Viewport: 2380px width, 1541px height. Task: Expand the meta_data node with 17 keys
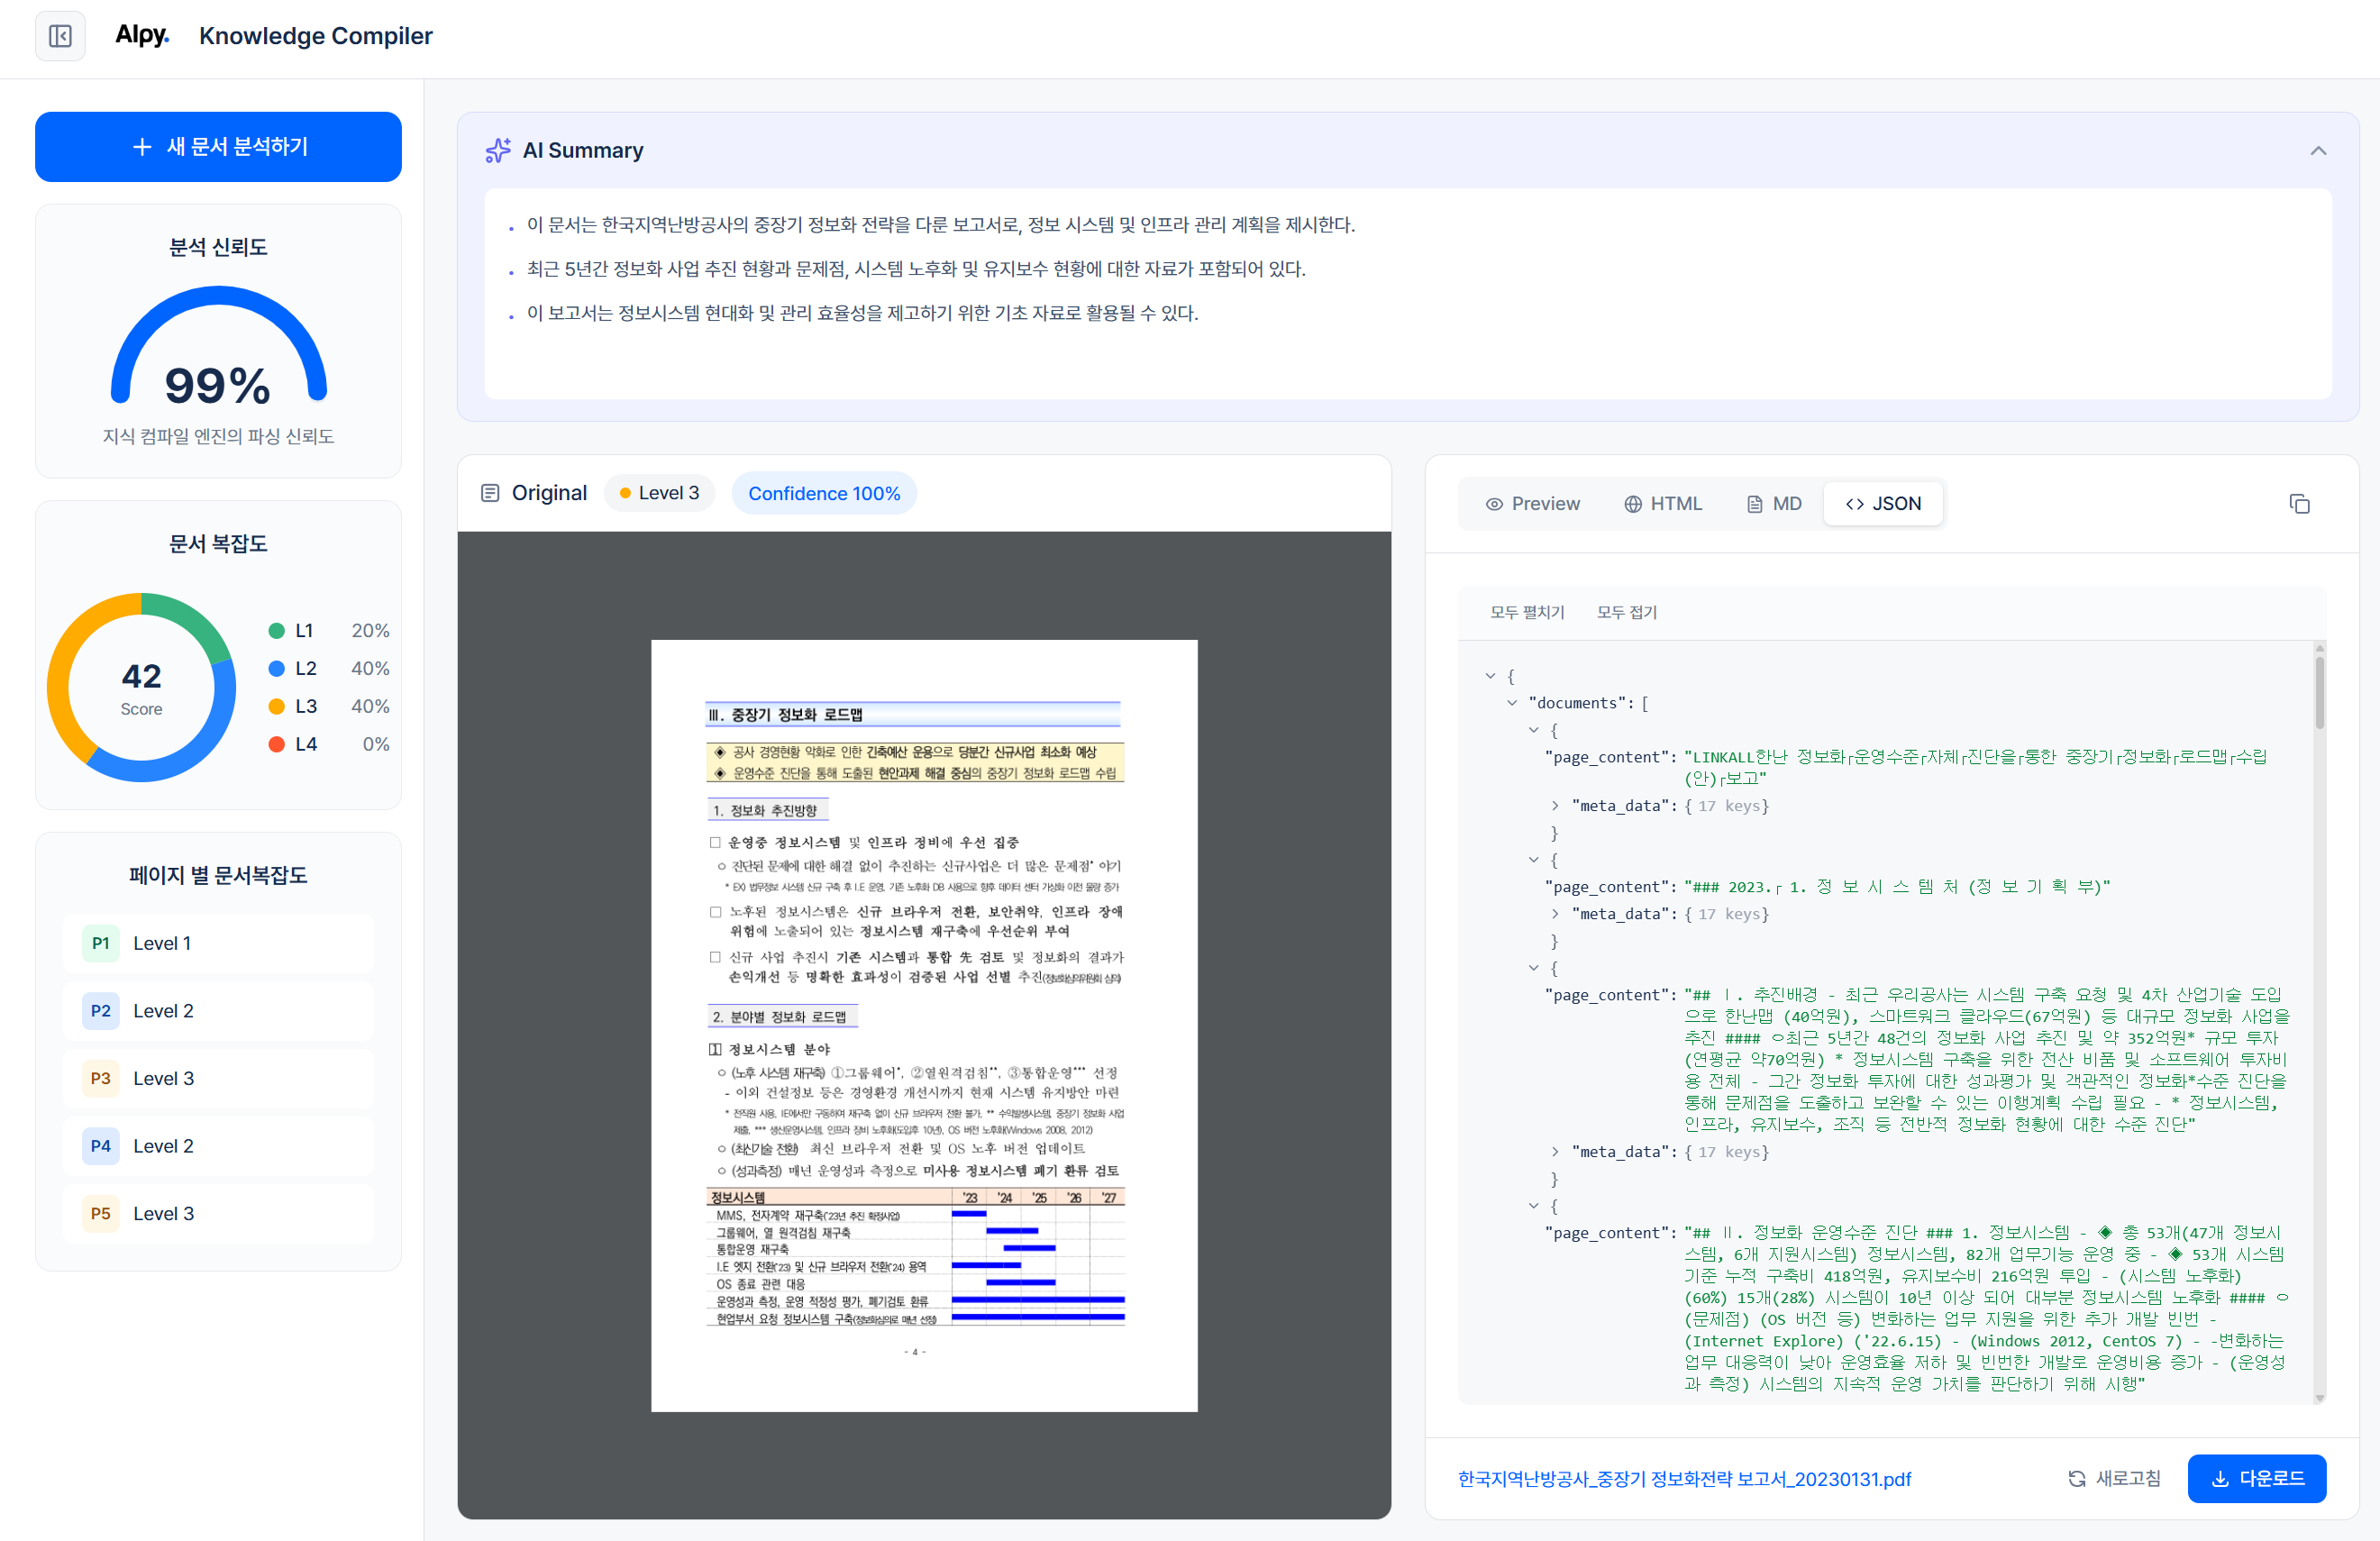pos(1556,805)
